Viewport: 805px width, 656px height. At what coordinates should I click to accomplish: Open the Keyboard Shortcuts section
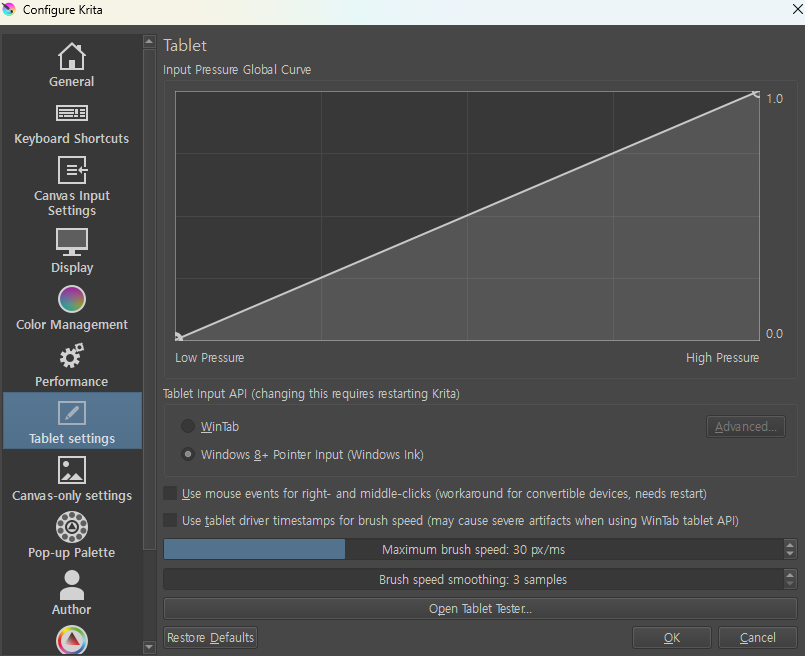point(71,122)
